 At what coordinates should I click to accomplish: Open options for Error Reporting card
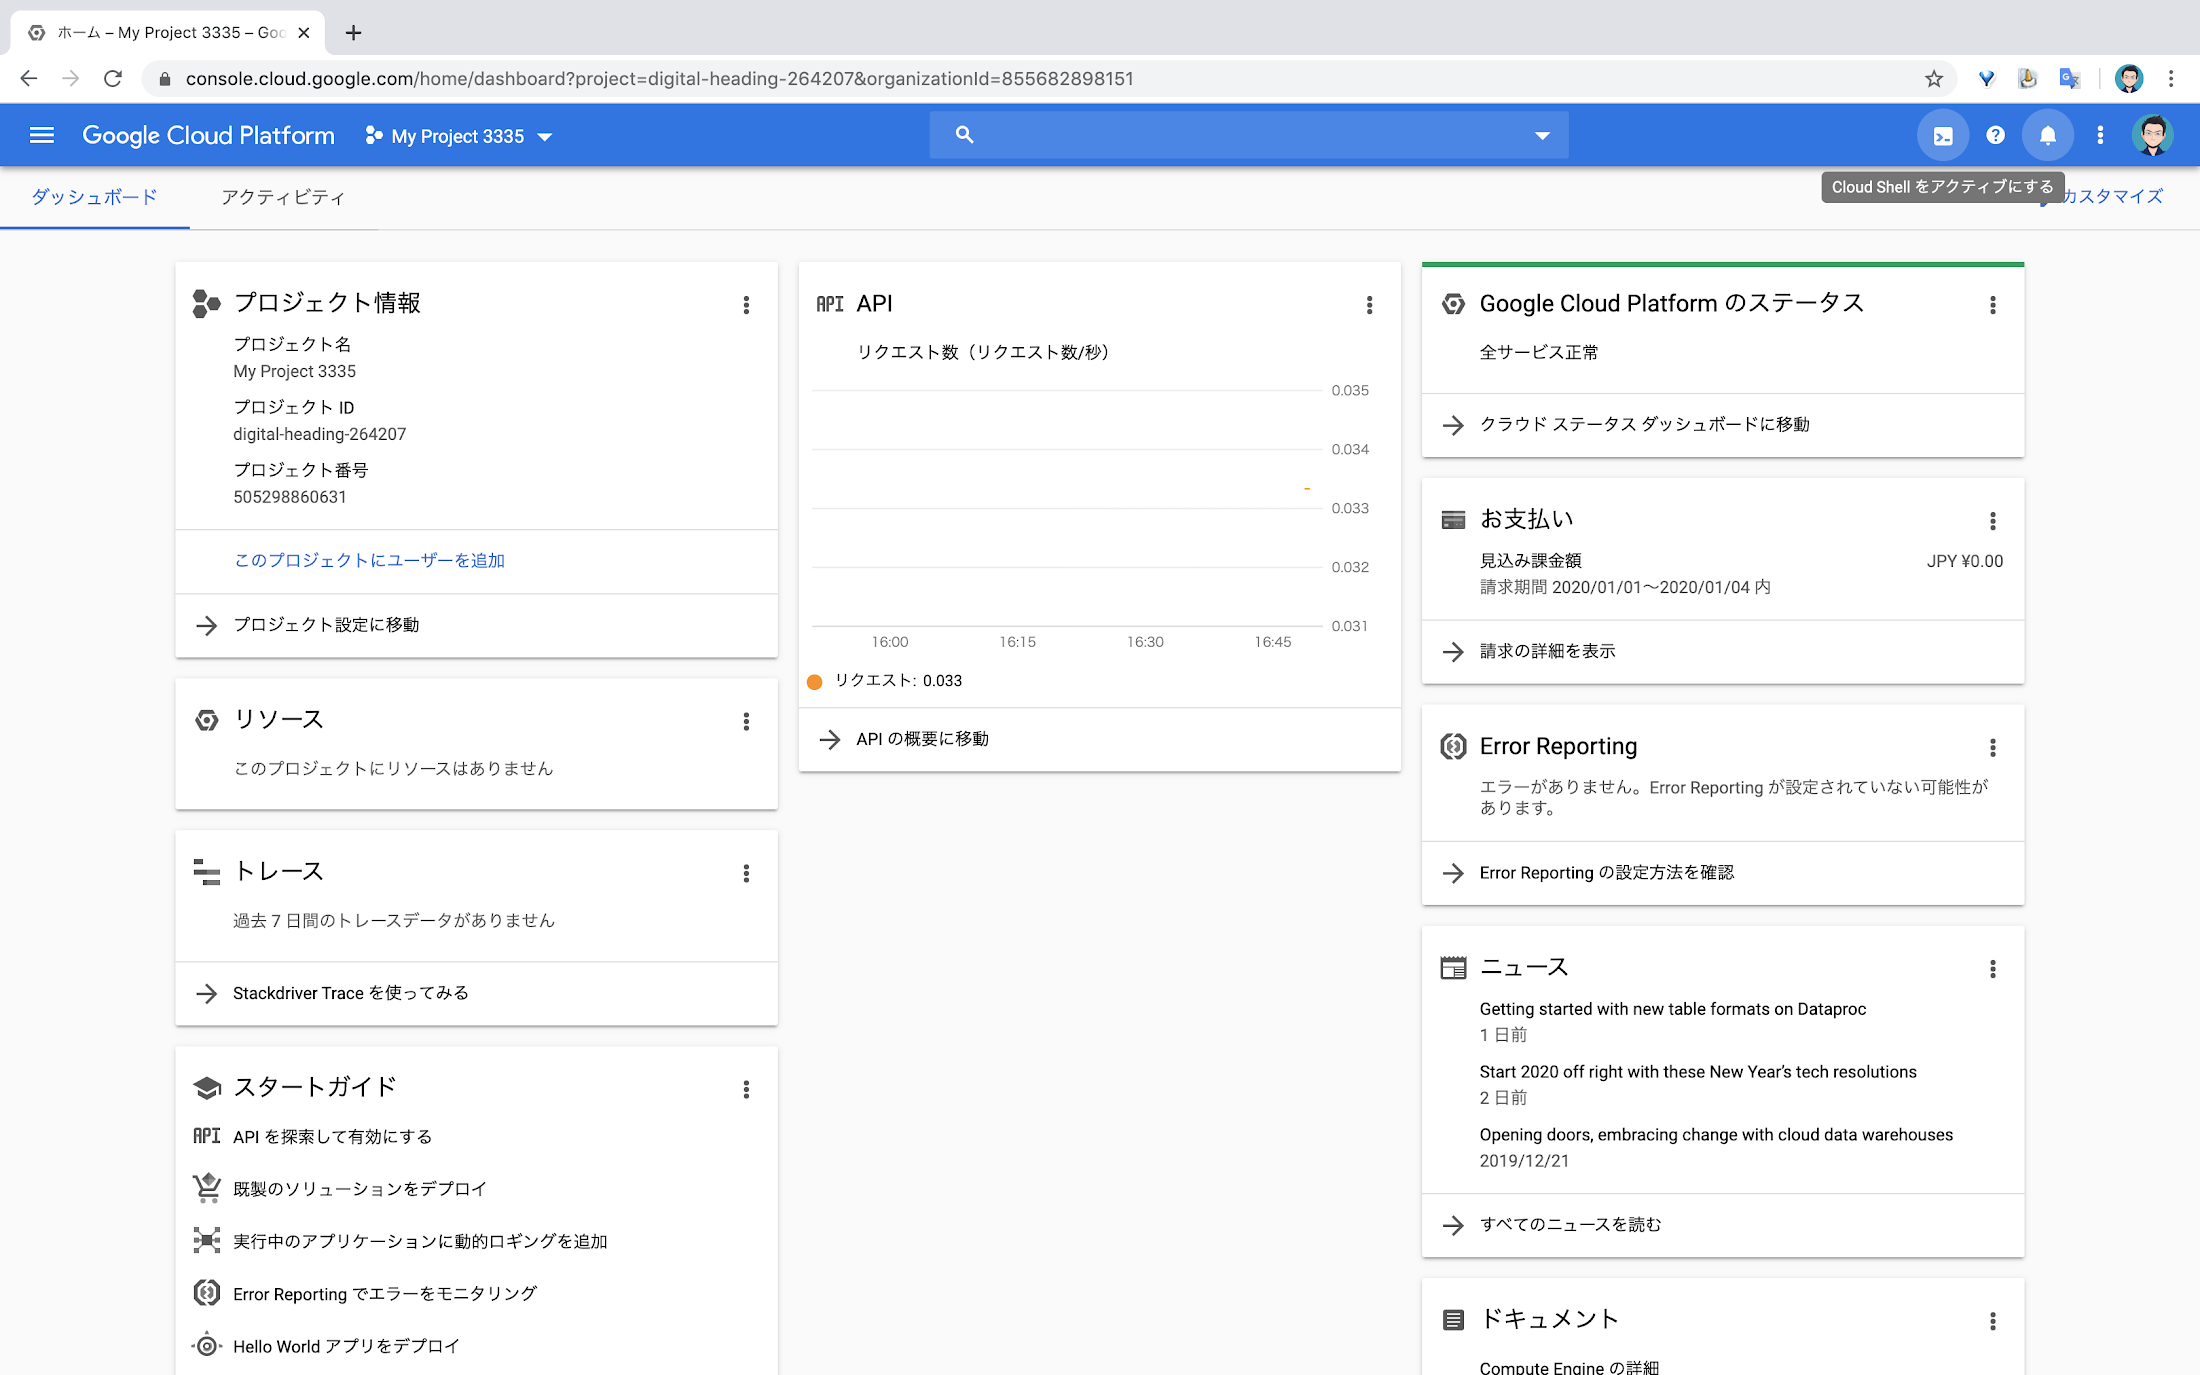click(1992, 748)
